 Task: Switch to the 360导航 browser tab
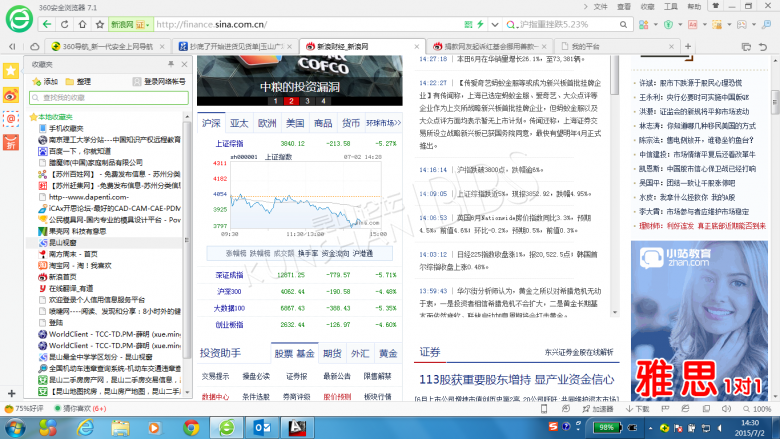(x=108, y=46)
